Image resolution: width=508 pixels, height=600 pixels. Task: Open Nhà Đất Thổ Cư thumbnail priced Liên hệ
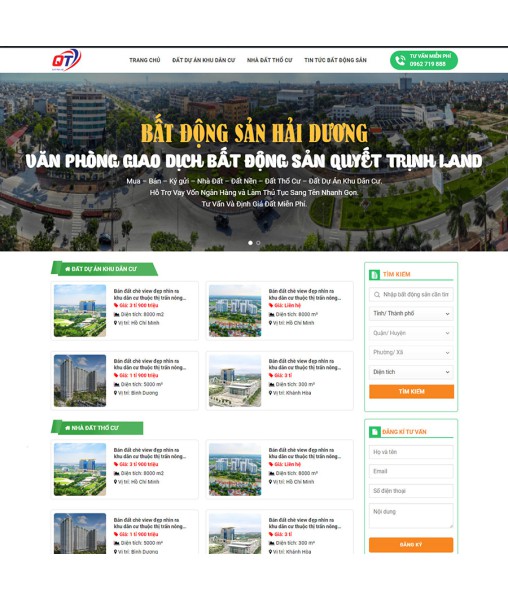coord(235,470)
